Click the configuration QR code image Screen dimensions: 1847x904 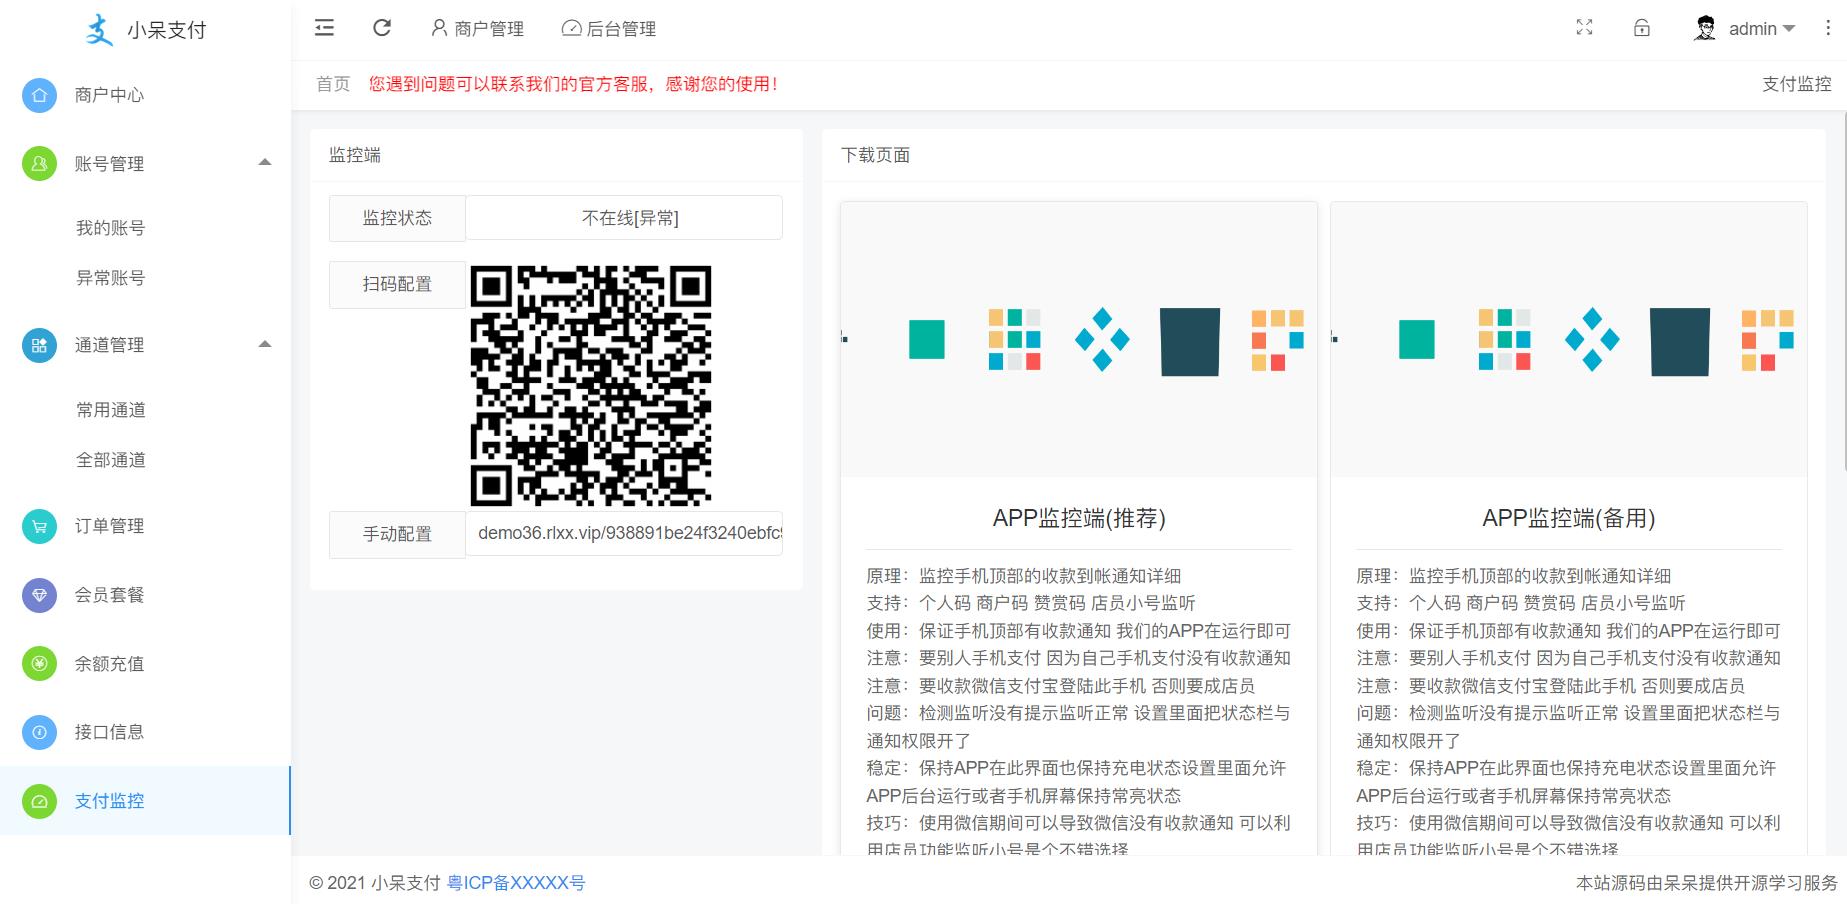[x=591, y=385]
